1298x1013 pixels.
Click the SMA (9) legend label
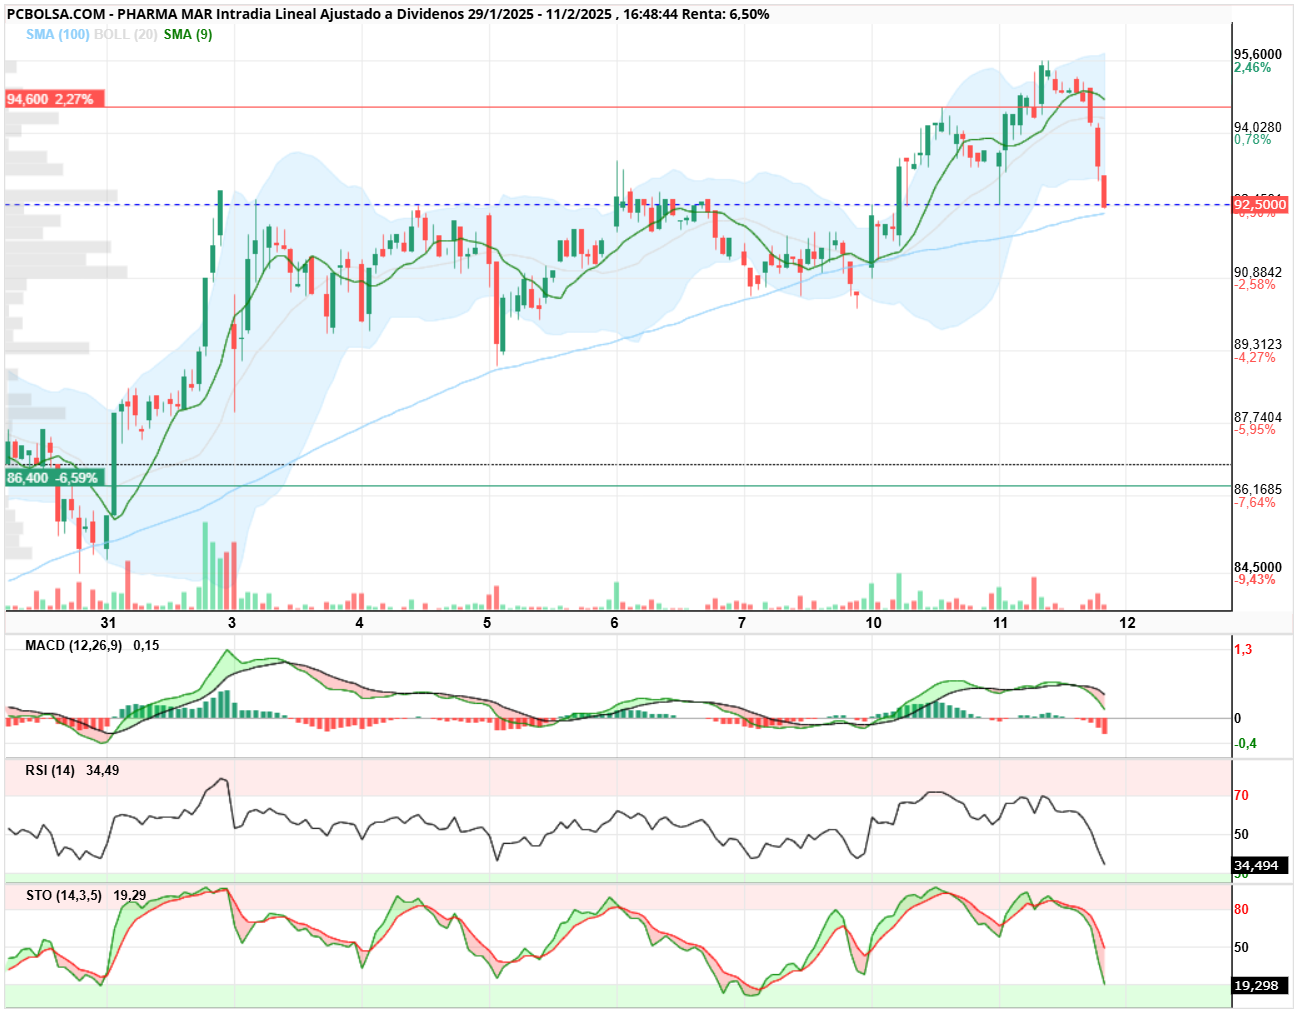click(187, 34)
